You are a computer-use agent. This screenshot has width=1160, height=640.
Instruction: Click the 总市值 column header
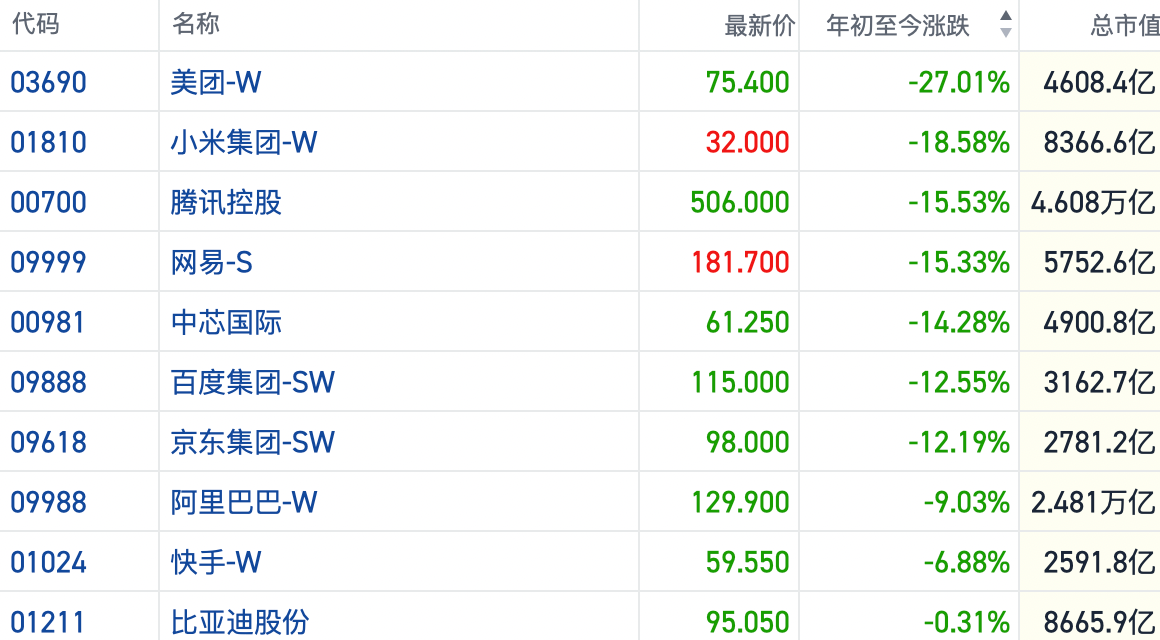[x=1124, y=26]
